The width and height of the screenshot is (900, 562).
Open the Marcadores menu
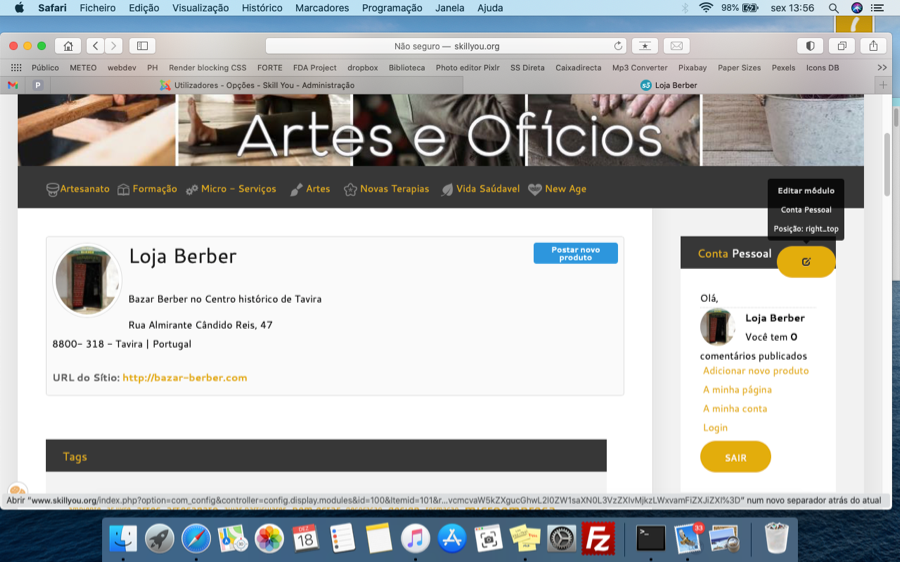(x=322, y=8)
